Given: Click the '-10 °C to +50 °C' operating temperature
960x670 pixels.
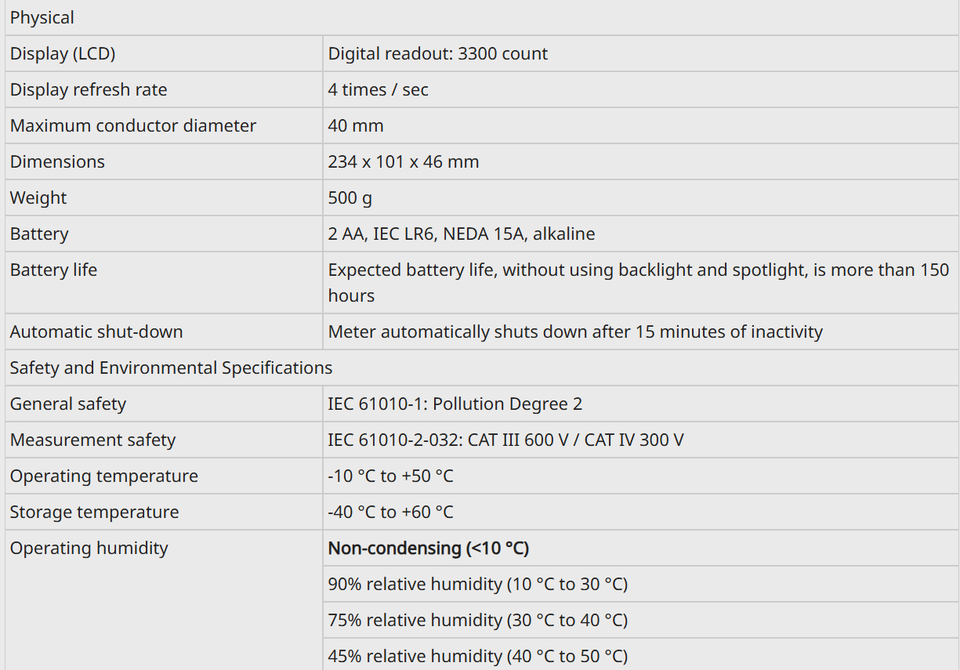Looking at the screenshot, I should (x=391, y=476).
